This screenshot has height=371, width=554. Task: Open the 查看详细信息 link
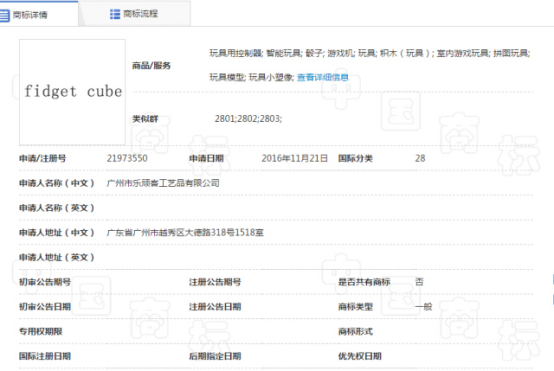[x=323, y=77]
